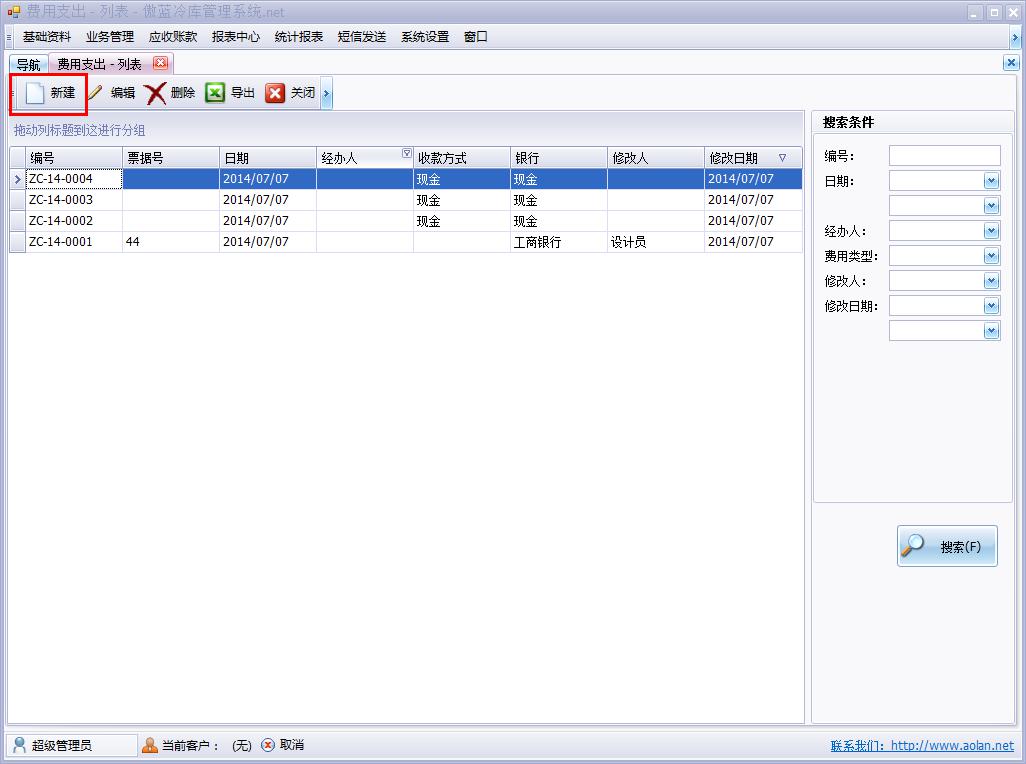The image size is (1026, 764).
Task: Open the 系统设置 menu
Action: 425,37
